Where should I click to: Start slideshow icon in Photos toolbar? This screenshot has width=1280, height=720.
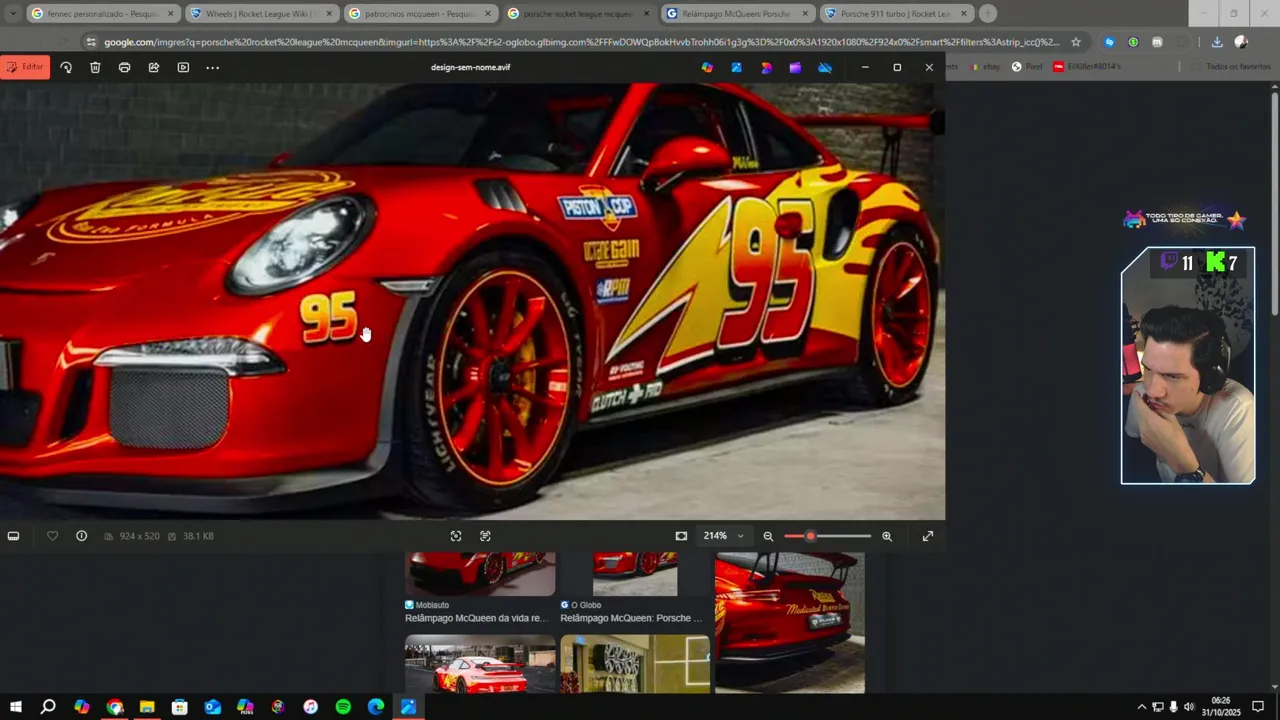183,68
